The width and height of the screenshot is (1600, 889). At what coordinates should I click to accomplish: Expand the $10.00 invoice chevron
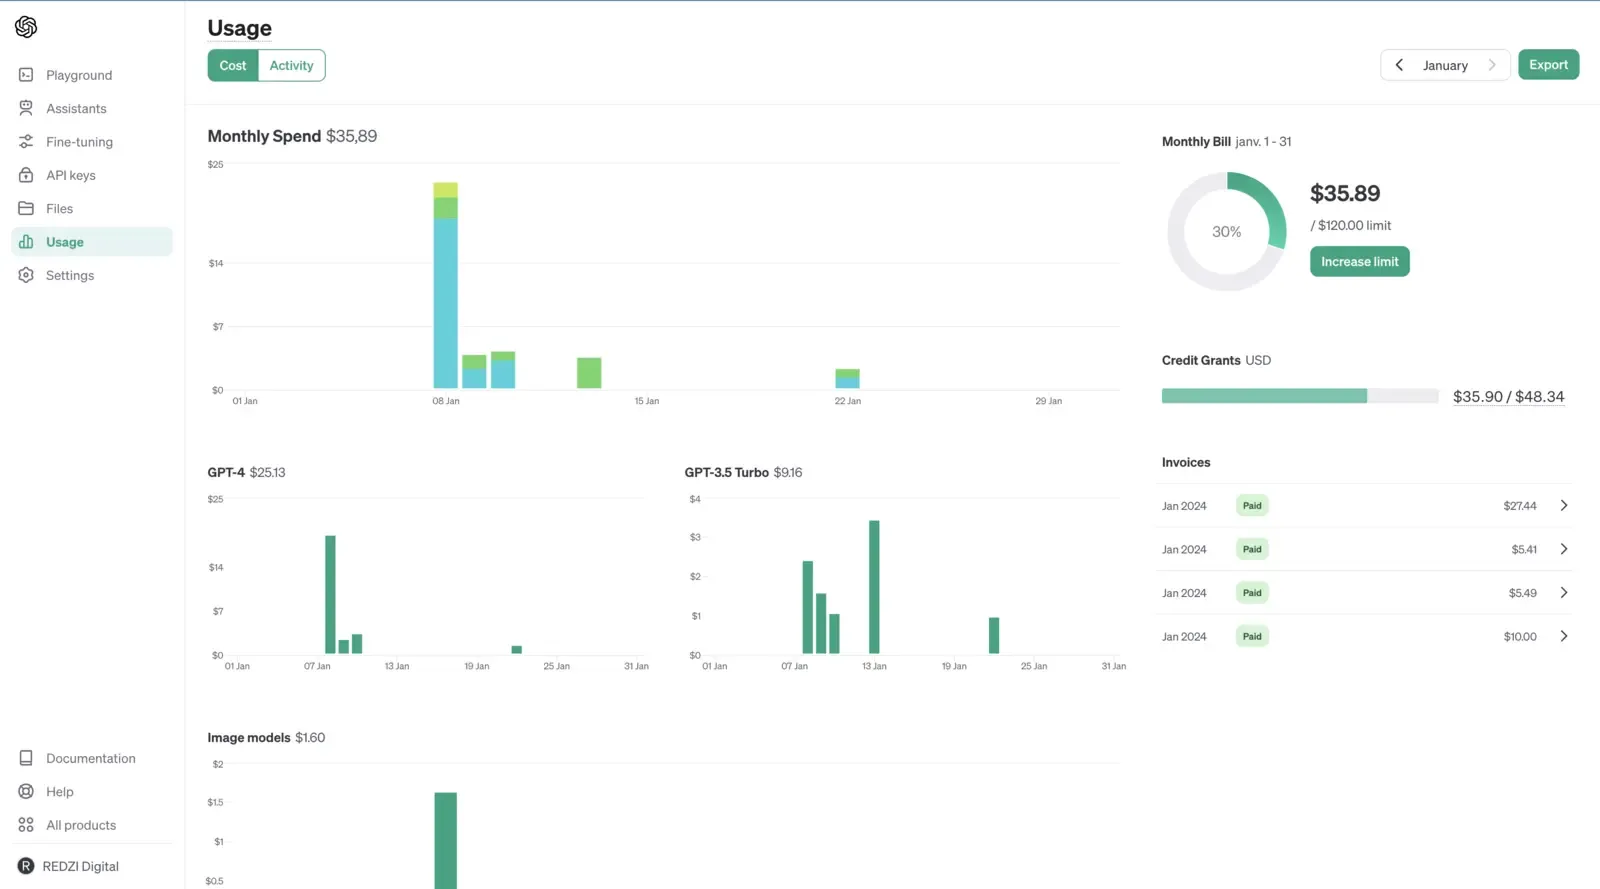point(1564,636)
